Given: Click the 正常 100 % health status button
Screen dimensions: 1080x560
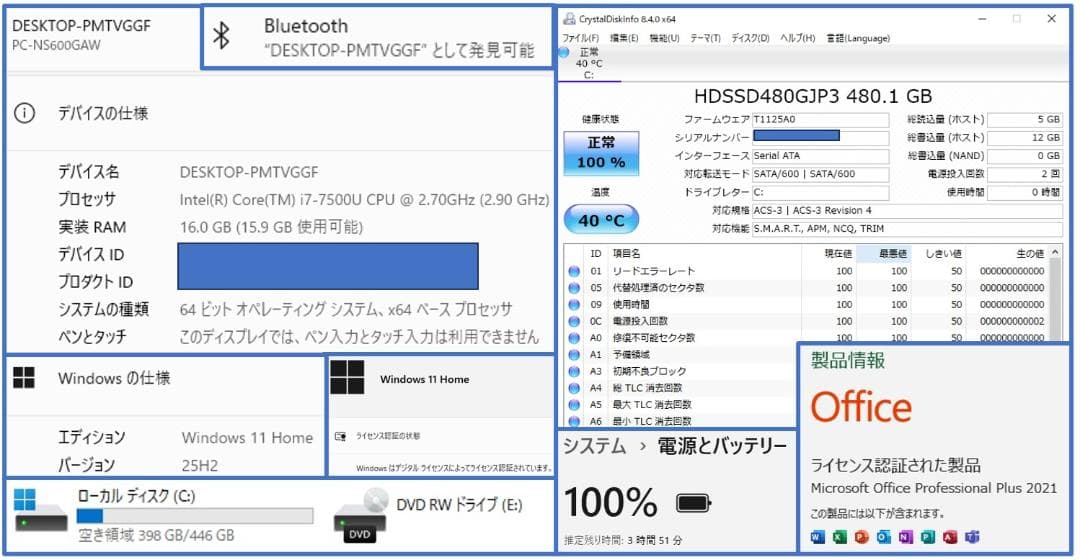Looking at the screenshot, I should (x=601, y=153).
